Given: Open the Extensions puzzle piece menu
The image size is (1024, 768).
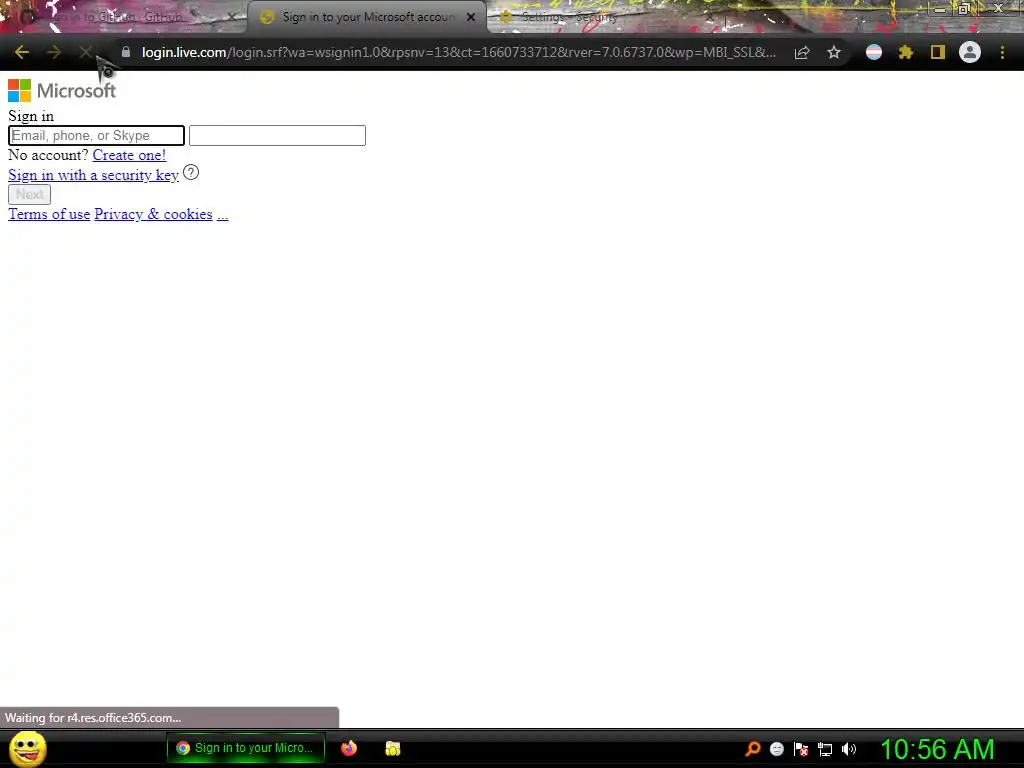Looking at the screenshot, I should (x=905, y=52).
